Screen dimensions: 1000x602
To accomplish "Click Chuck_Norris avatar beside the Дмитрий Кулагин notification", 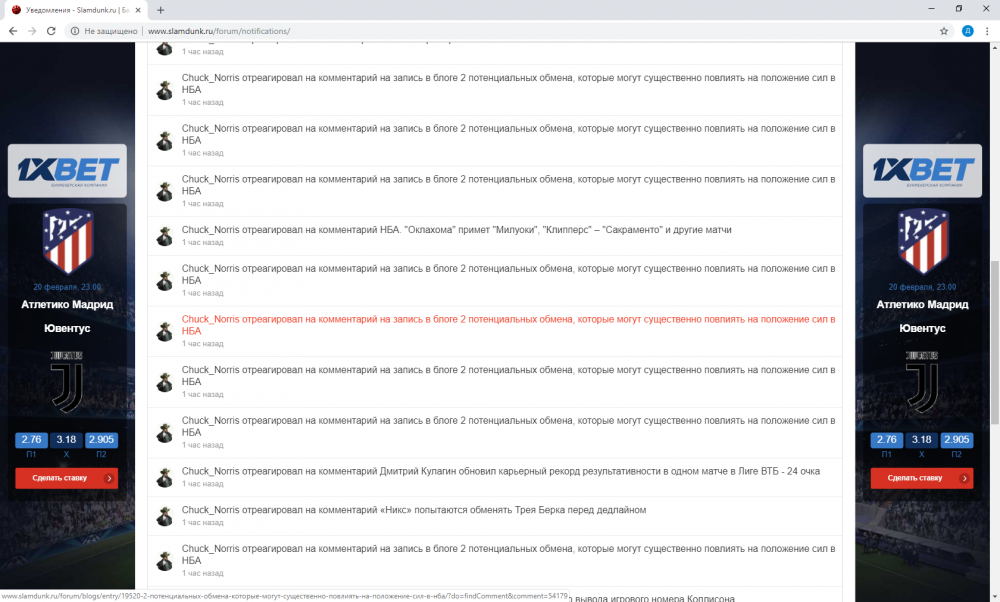I will [165, 478].
